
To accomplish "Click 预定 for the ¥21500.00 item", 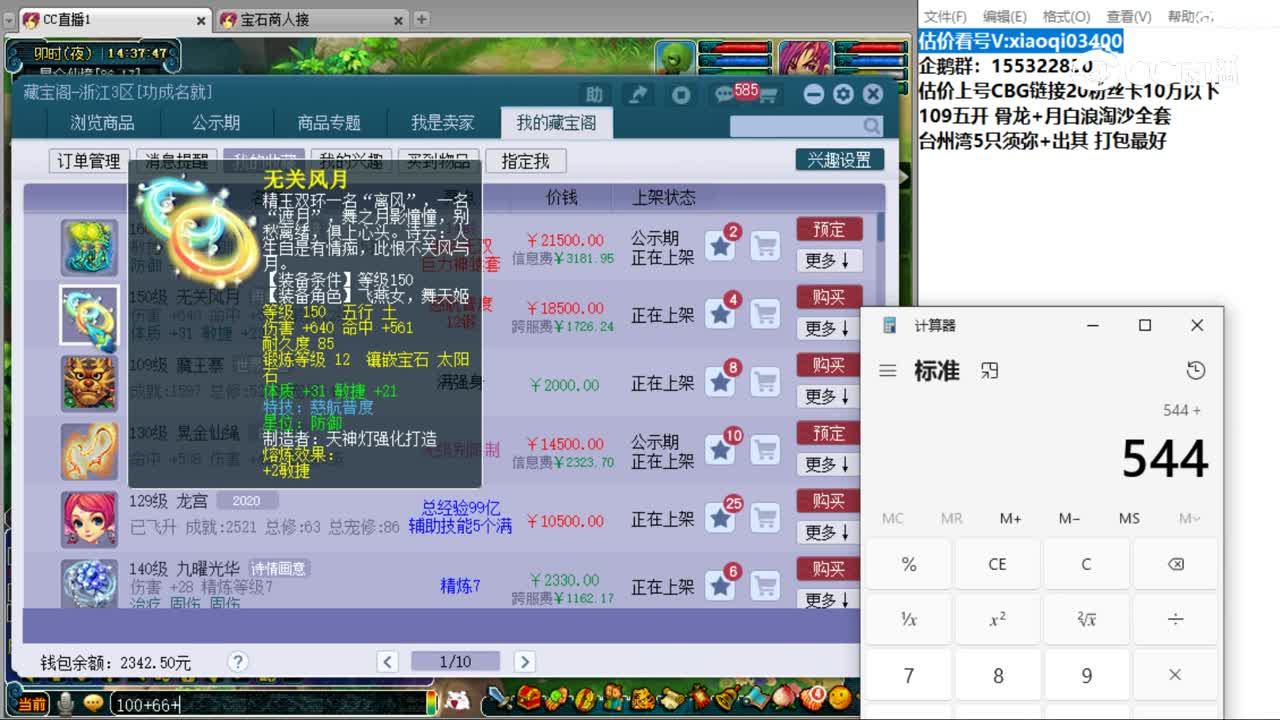I will (829, 230).
